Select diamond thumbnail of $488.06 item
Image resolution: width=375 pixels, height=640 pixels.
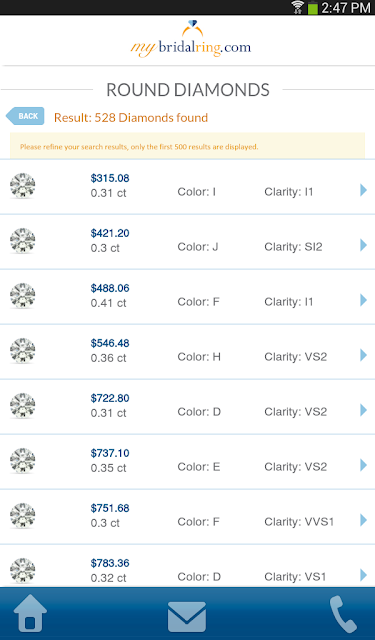pos(22,296)
